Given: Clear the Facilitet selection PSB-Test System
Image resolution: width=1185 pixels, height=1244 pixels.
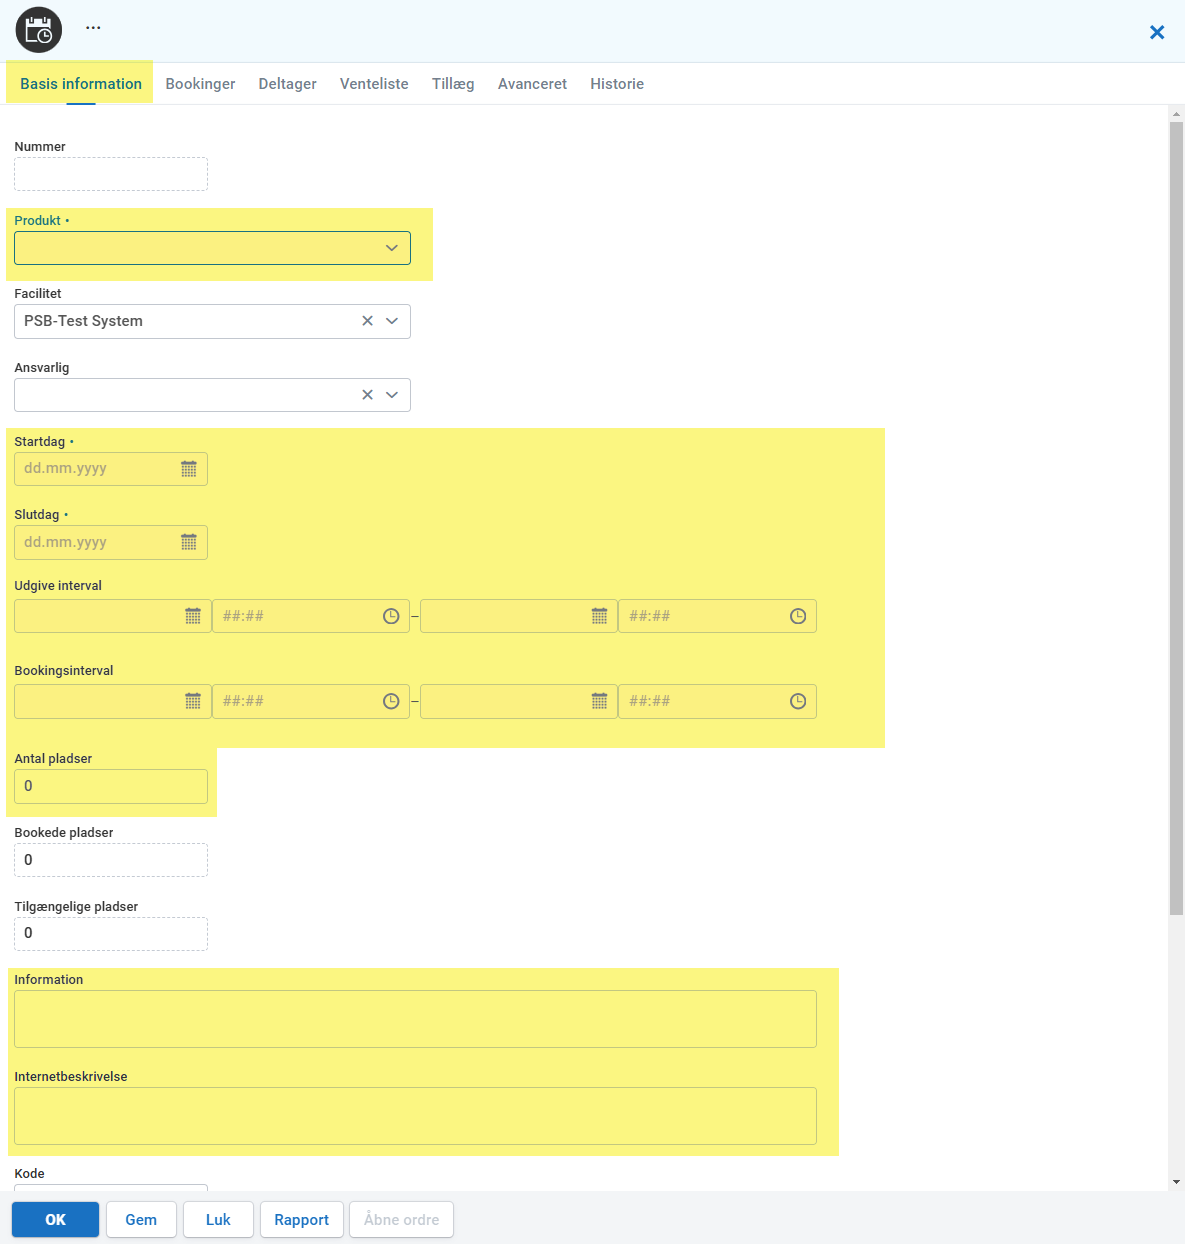Looking at the screenshot, I should click(x=367, y=321).
